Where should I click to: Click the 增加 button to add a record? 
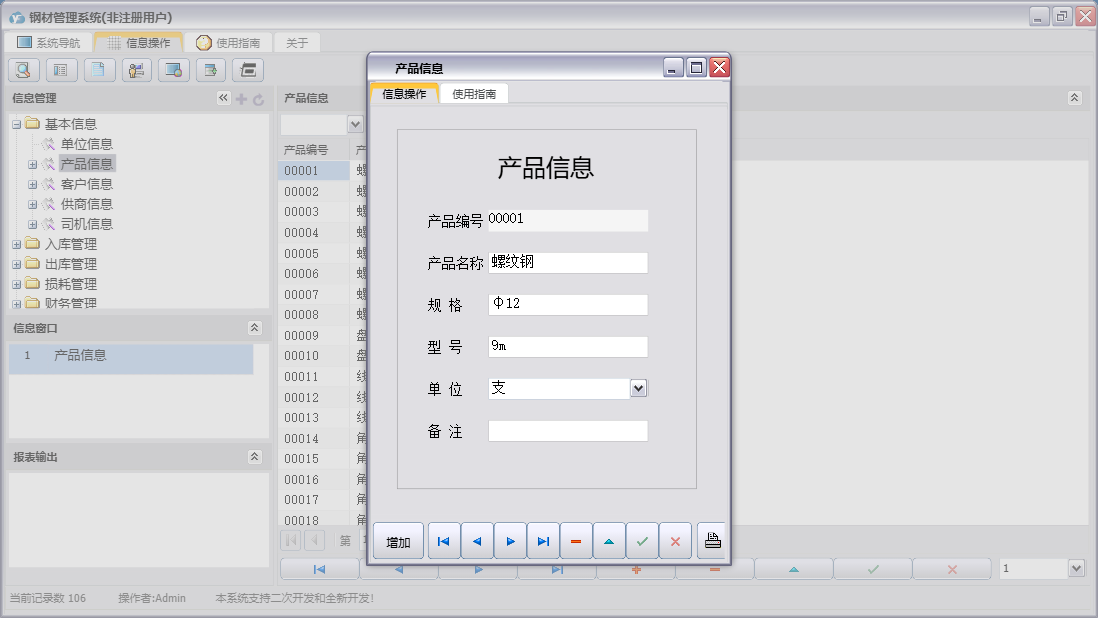[x=398, y=540]
